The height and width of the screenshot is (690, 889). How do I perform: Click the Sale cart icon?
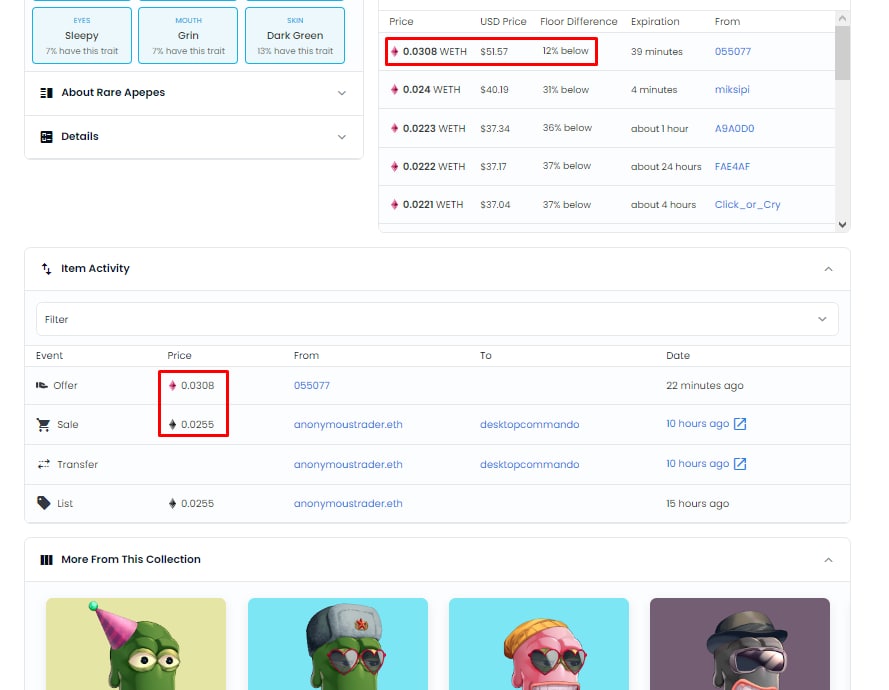point(44,425)
